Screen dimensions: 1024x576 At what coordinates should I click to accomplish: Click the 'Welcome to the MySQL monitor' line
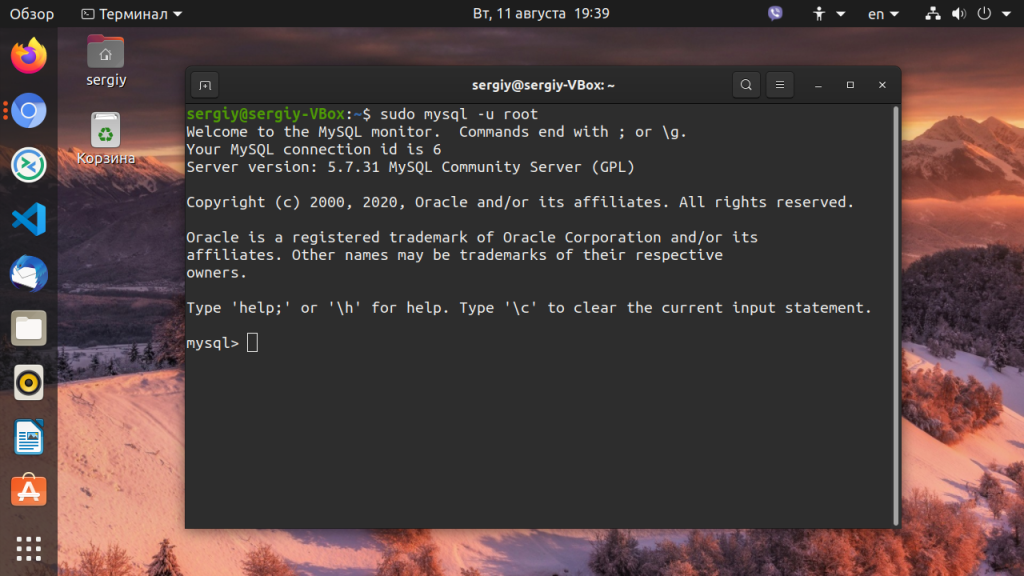[436, 132]
